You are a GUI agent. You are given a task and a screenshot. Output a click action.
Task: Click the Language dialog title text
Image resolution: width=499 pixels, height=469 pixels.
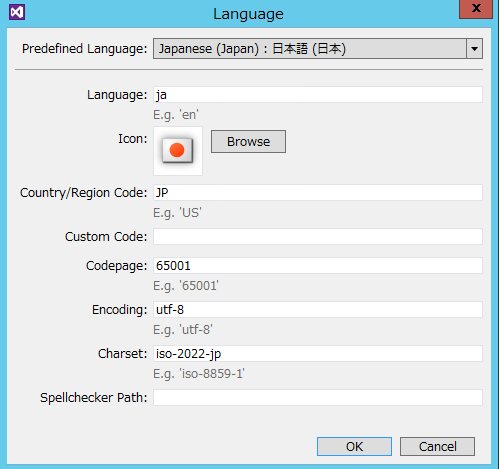248,14
